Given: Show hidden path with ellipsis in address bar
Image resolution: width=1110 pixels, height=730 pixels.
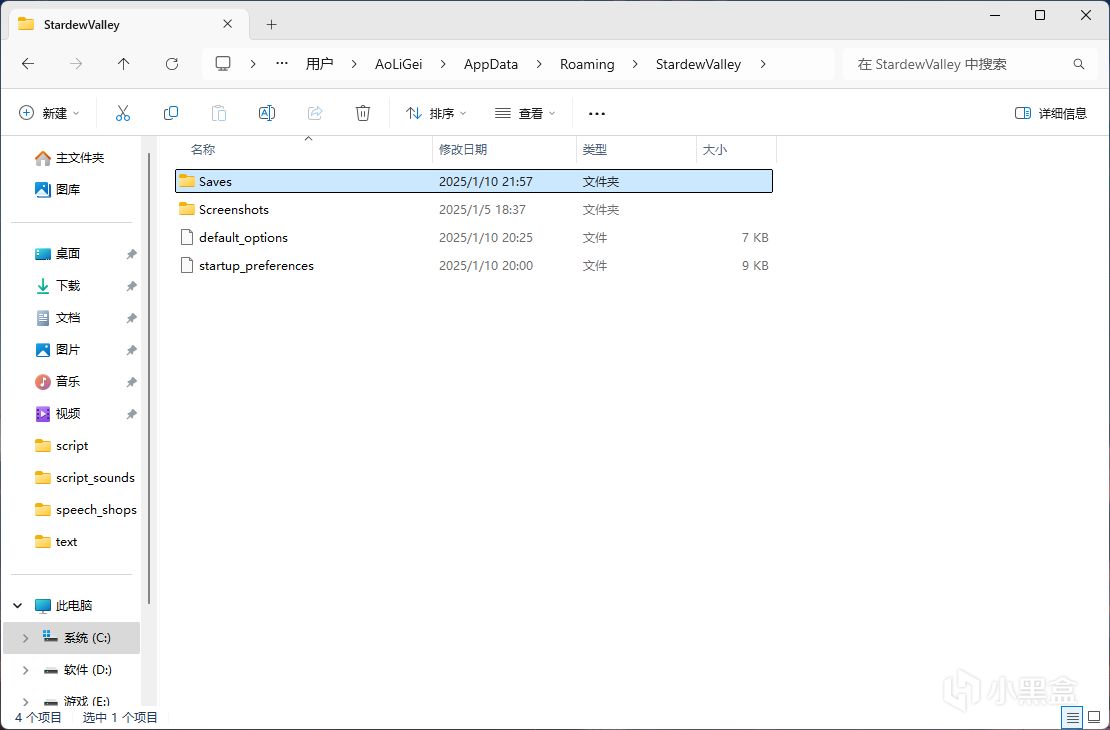Looking at the screenshot, I should click(x=282, y=63).
